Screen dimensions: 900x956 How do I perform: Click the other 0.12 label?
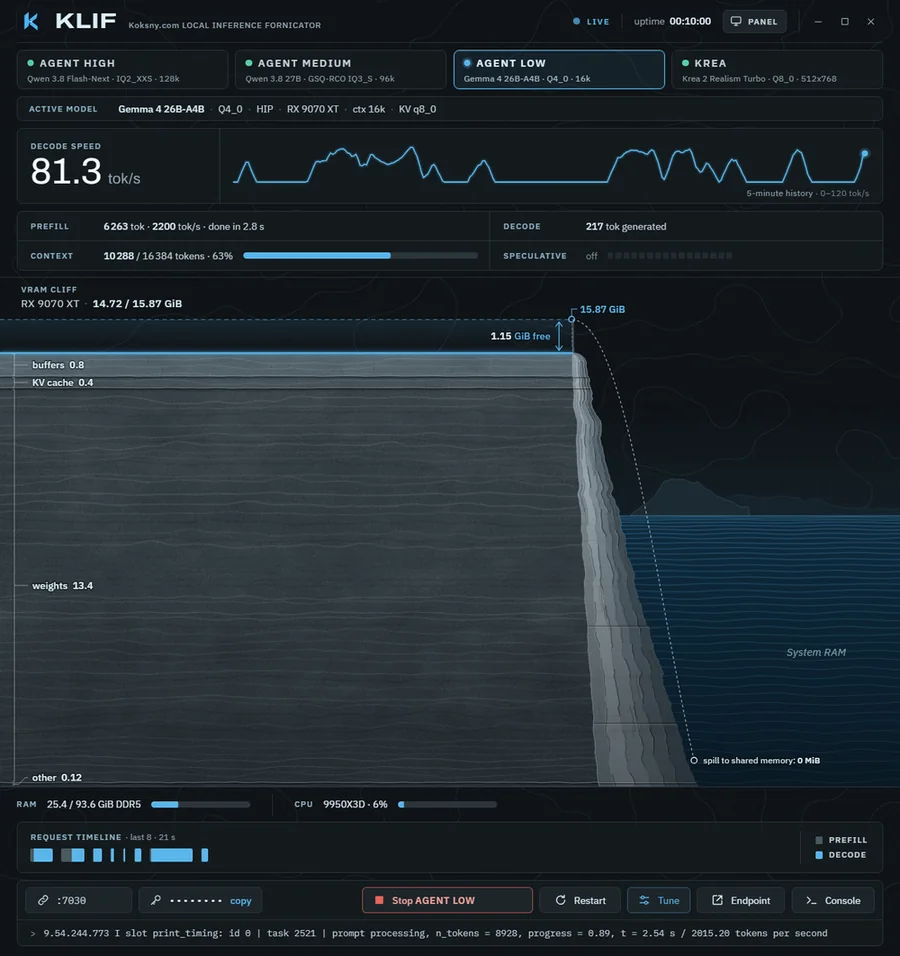(57, 777)
